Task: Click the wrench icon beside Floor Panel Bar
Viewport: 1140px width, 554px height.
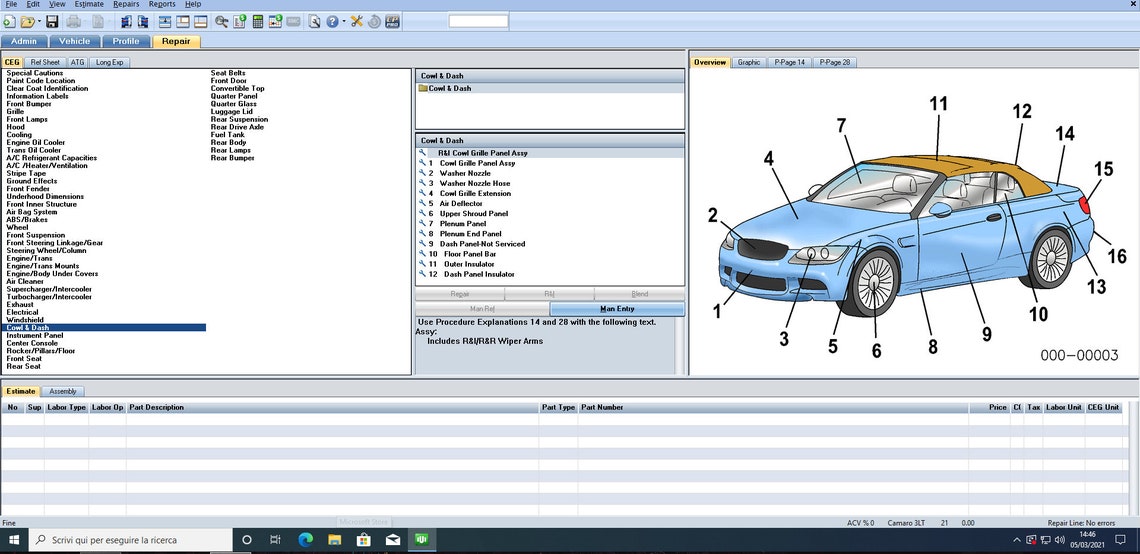Action: (x=422, y=254)
